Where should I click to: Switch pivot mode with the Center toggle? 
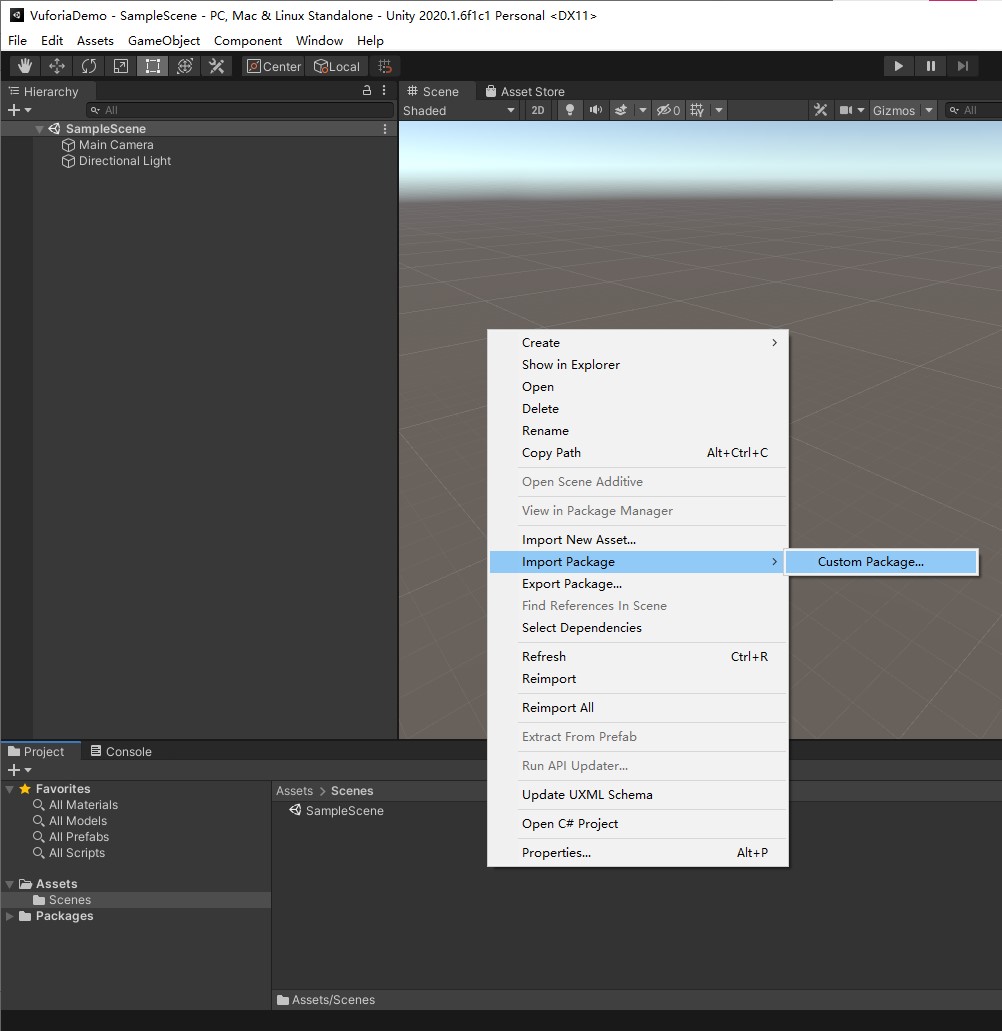click(x=272, y=66)
